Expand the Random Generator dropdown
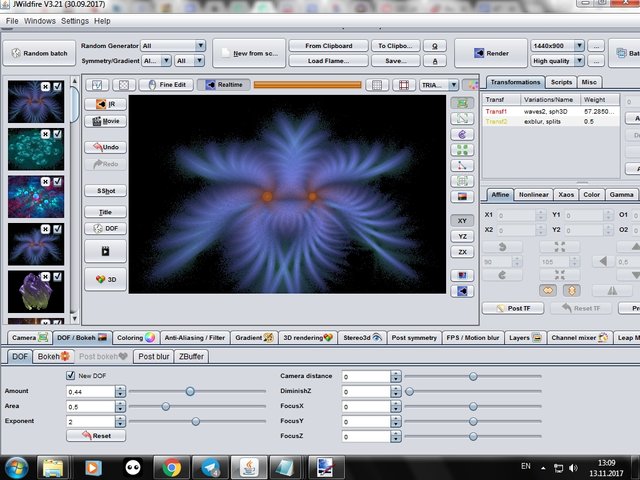The image size is (640, 480). (x=200, y=46)
